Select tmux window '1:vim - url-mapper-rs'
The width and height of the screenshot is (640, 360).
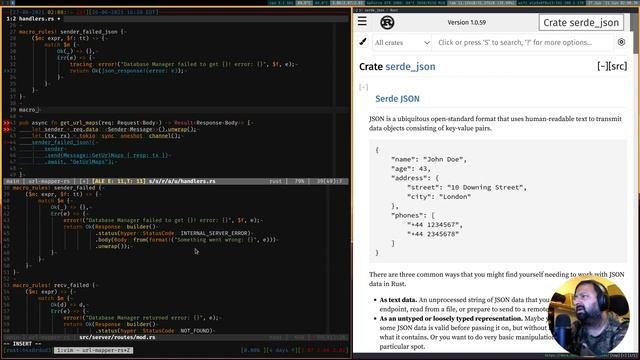[93, 350]
